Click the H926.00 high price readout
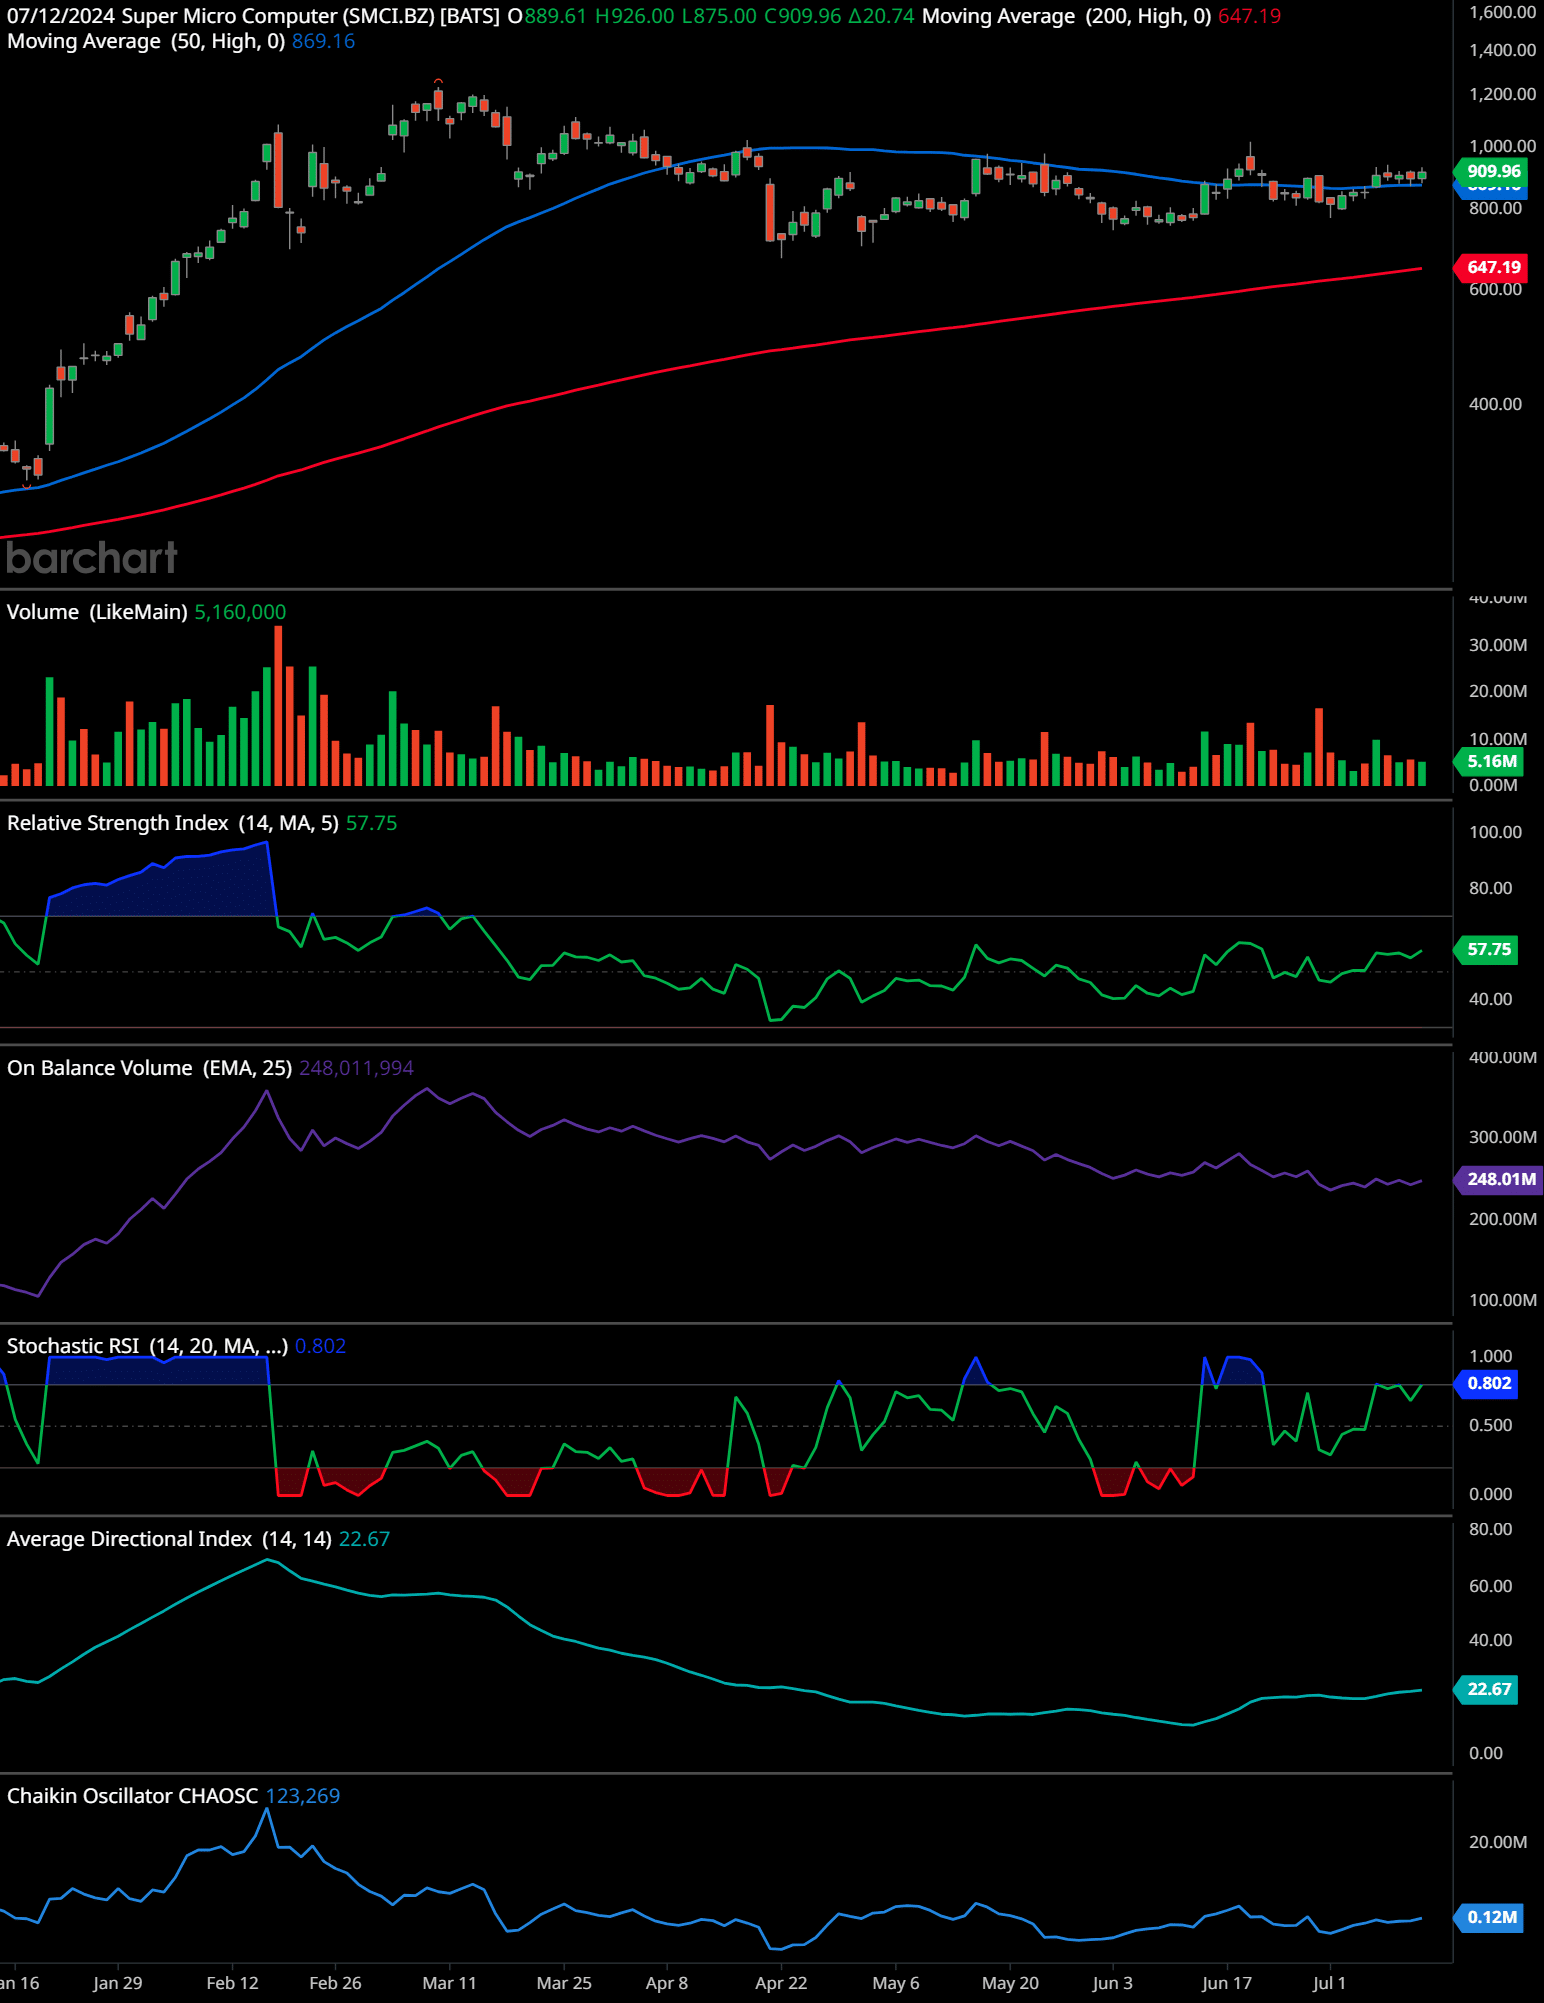Image resolution: width=1544 pixels, height=2003 pixels. 634,16
